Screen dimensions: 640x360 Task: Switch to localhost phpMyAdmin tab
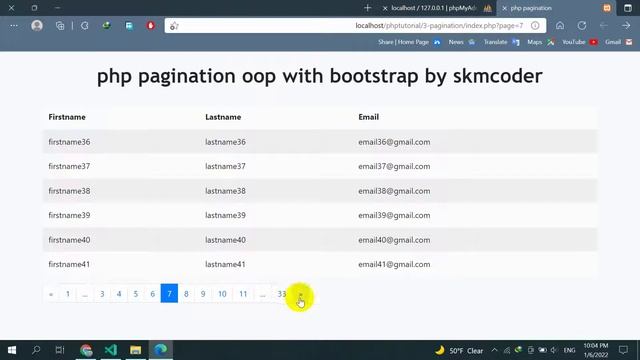click(x=437, y=8)
